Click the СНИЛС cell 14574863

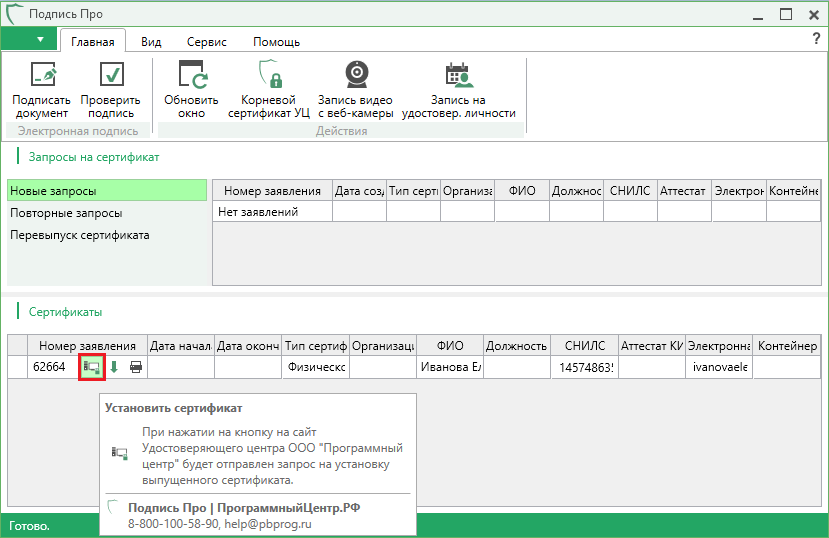[x=584, y=367]
